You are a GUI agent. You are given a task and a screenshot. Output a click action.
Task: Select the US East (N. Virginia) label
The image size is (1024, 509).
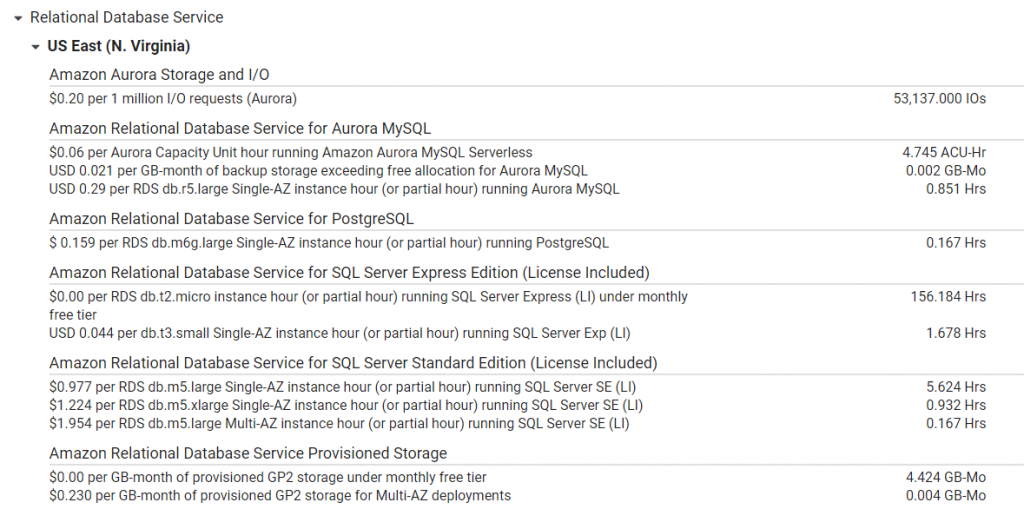[118, 46]
